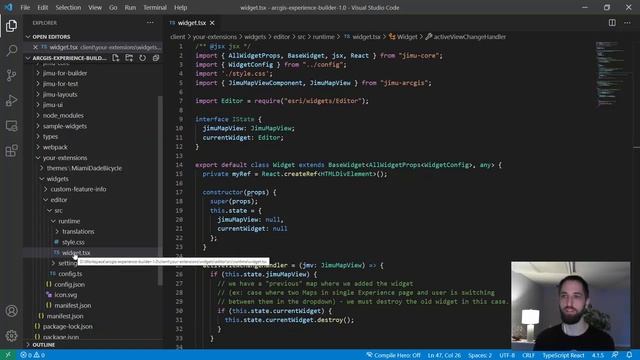The height and width of the screenshot is (360, 640).
Task: Open errors and warnings in status bar
Action: [x=33, y=355]
